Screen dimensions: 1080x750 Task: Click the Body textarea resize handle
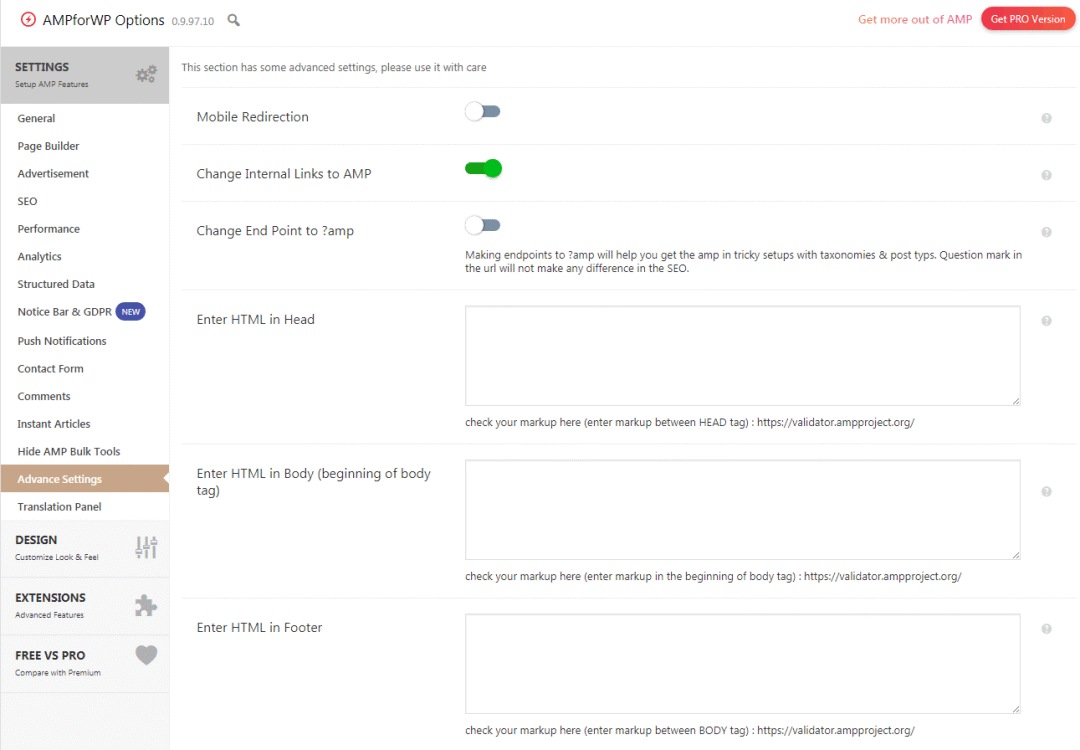[1016, 555]
